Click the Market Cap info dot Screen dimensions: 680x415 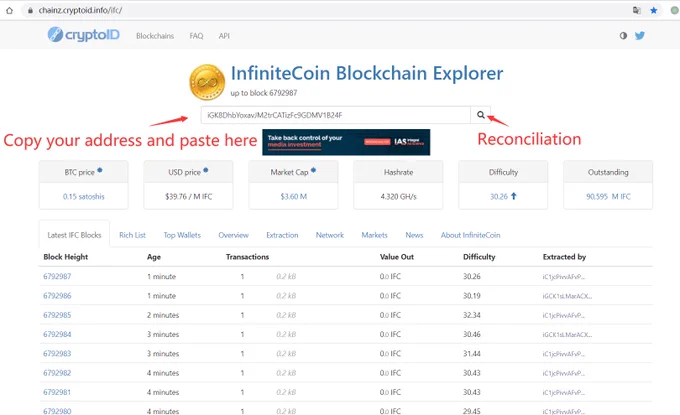pyautogui.click(x=313, y=170)
